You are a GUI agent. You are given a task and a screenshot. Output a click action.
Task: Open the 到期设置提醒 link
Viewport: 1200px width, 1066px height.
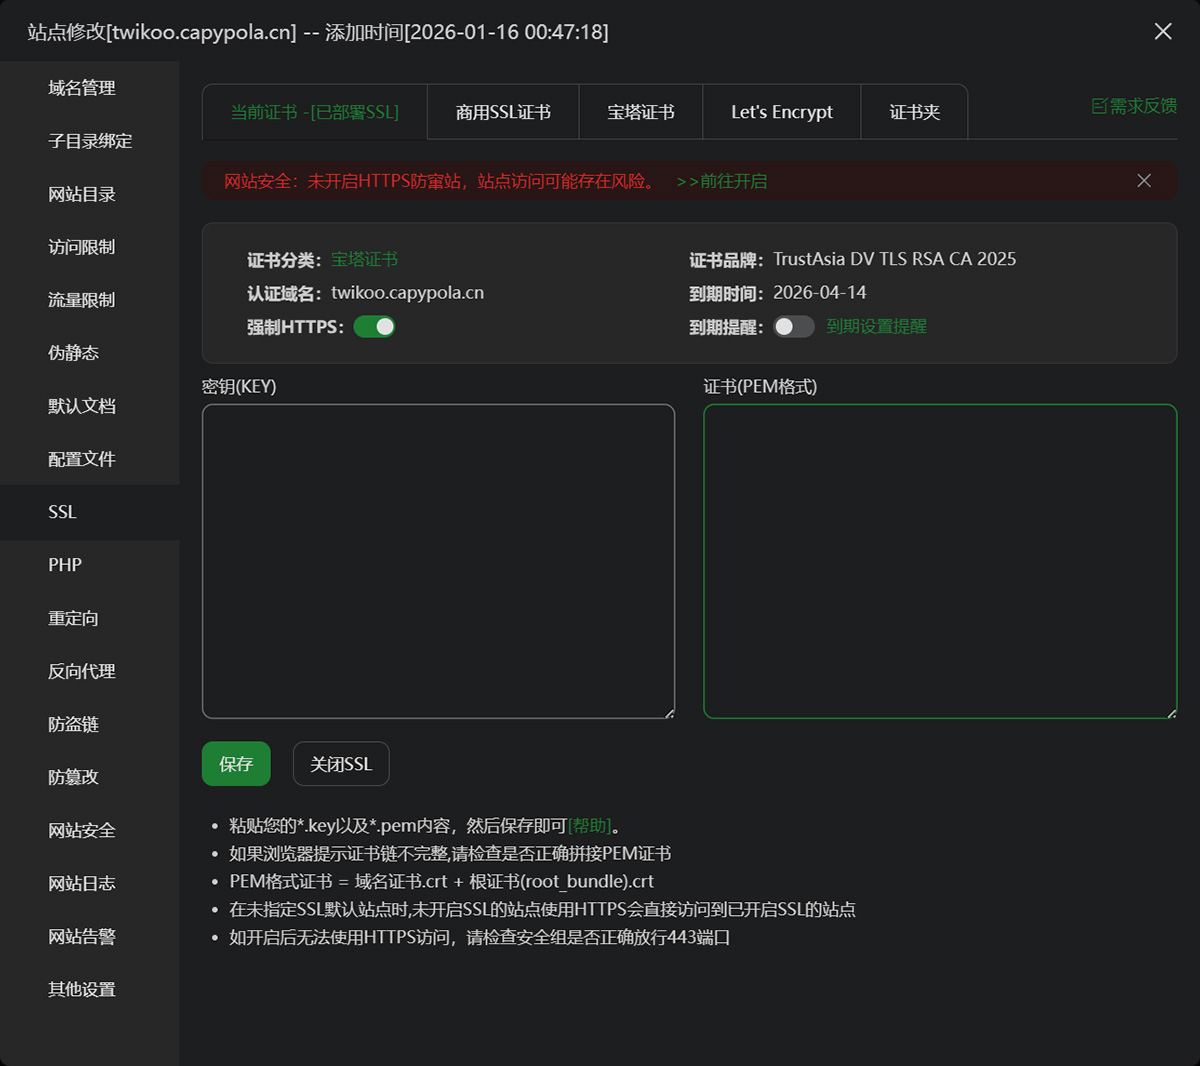click(876, 327)
